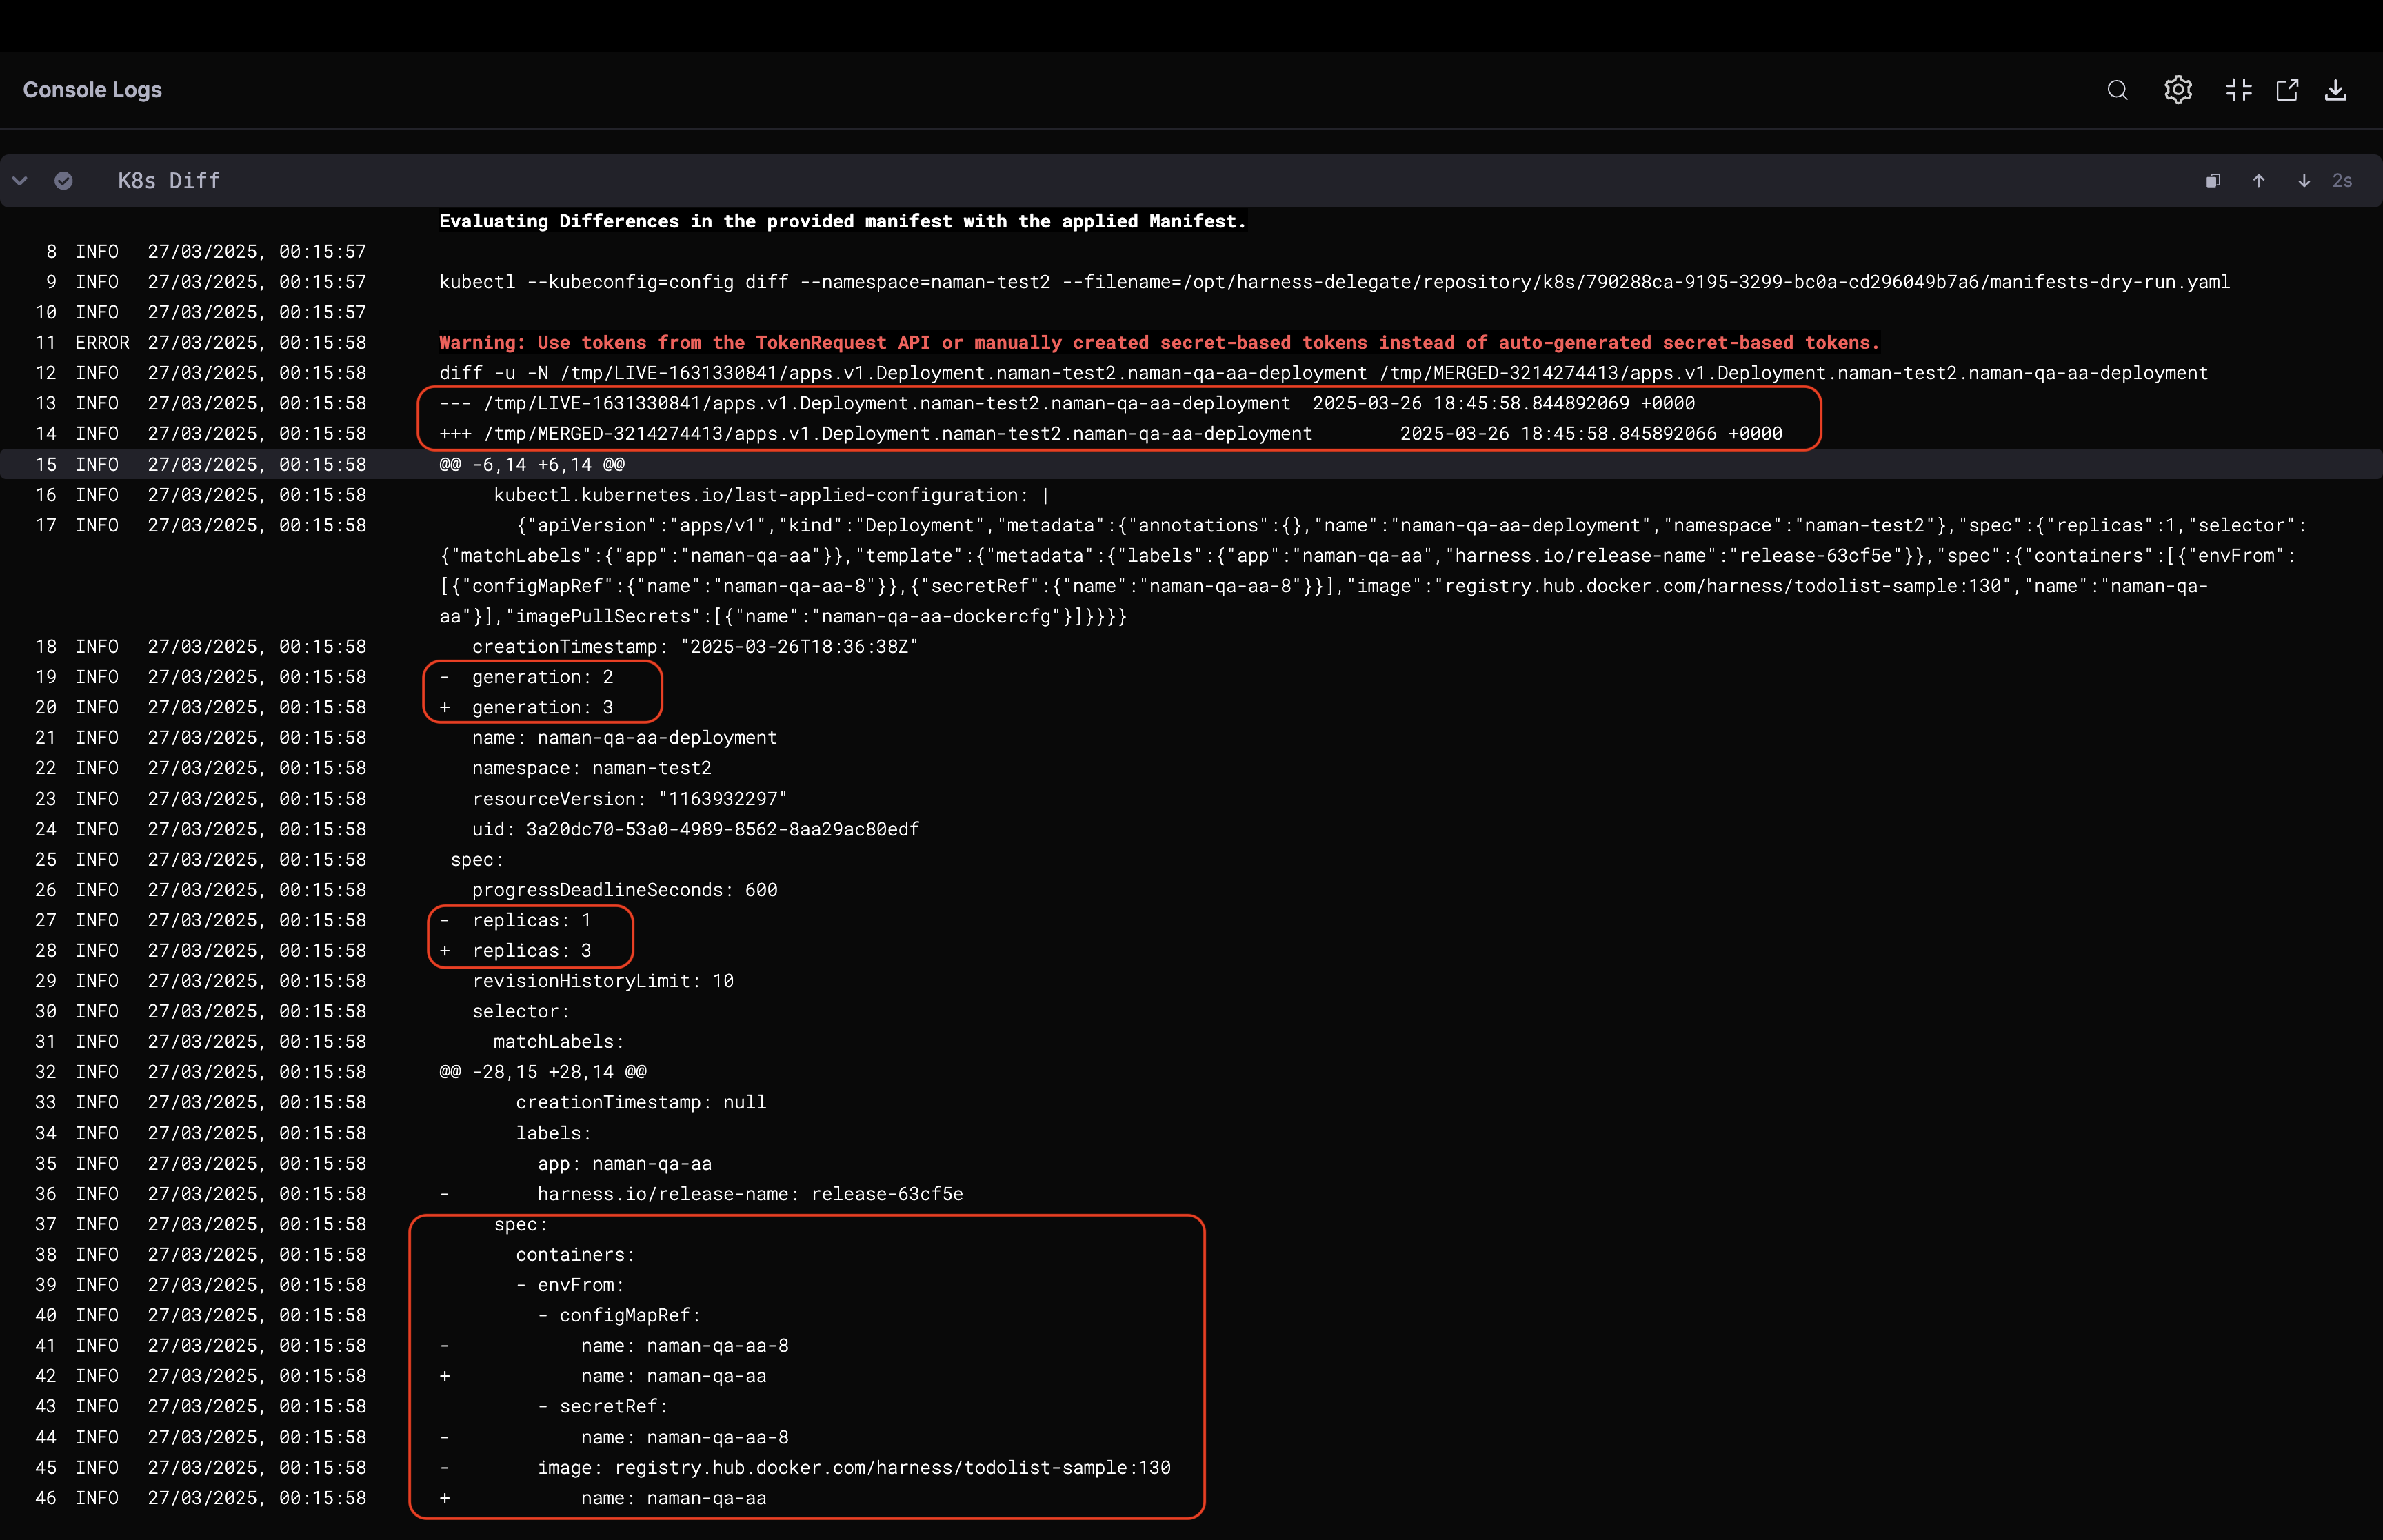Click the K8s Diff section title

(x=168, y=181)
